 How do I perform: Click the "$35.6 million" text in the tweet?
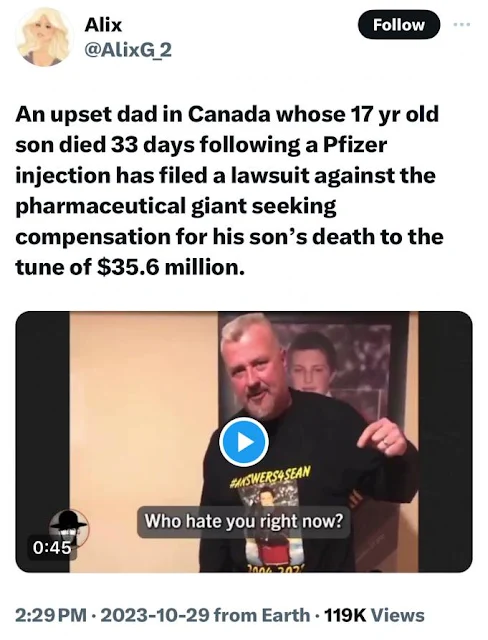172,267
